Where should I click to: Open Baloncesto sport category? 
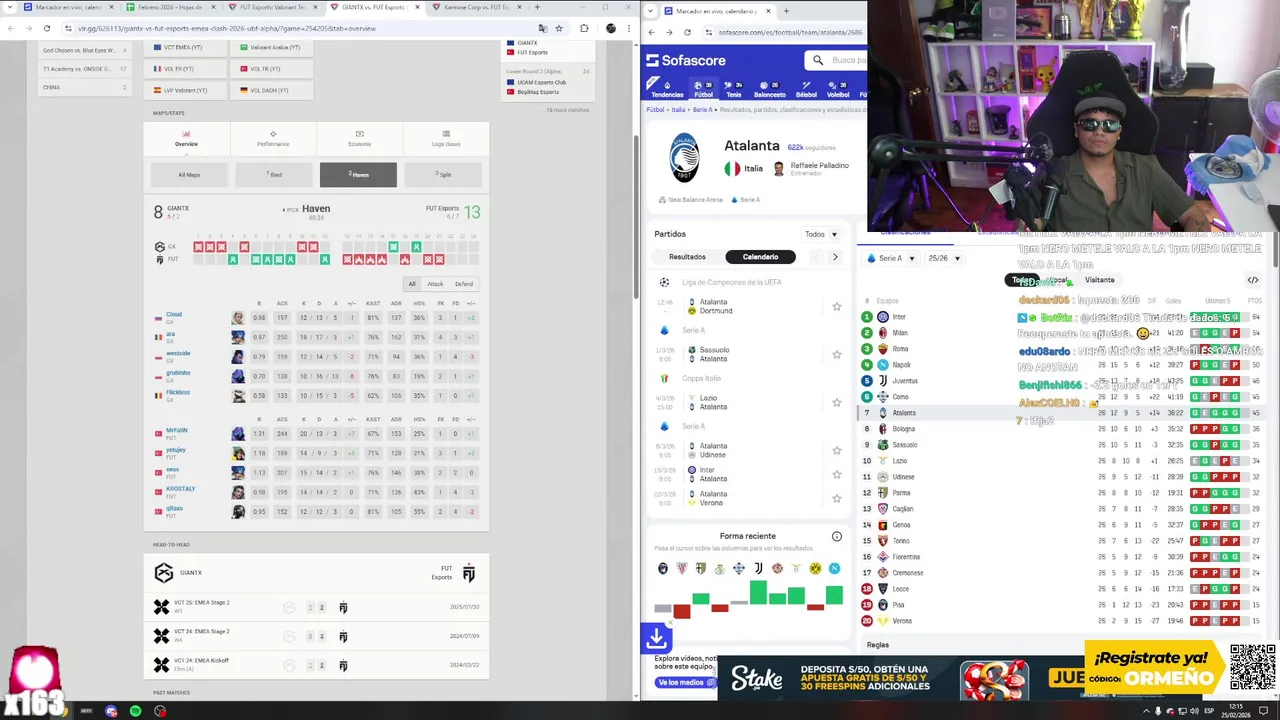(769, 89)
